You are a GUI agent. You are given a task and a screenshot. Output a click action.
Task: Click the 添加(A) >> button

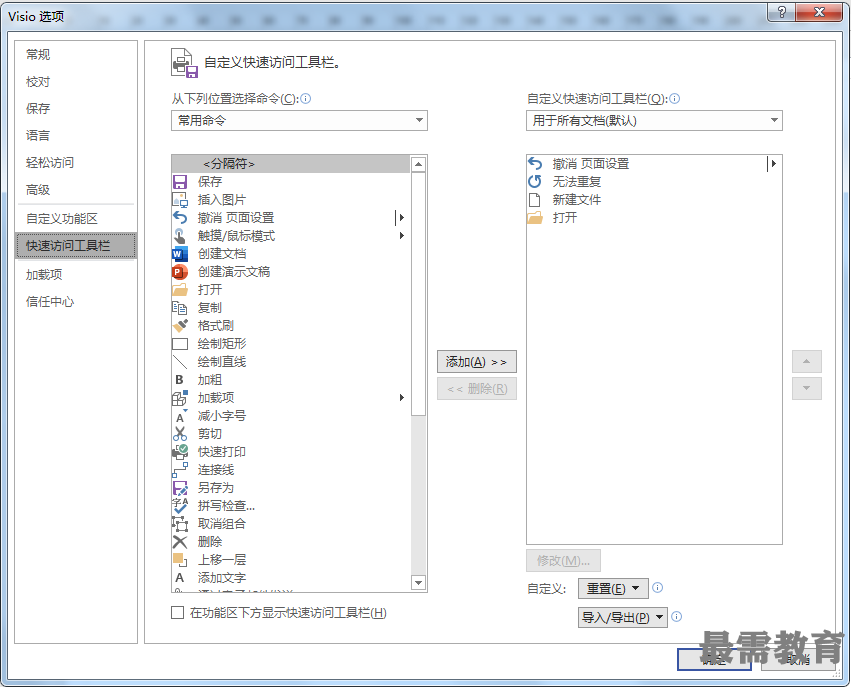[x=477, y=362]
